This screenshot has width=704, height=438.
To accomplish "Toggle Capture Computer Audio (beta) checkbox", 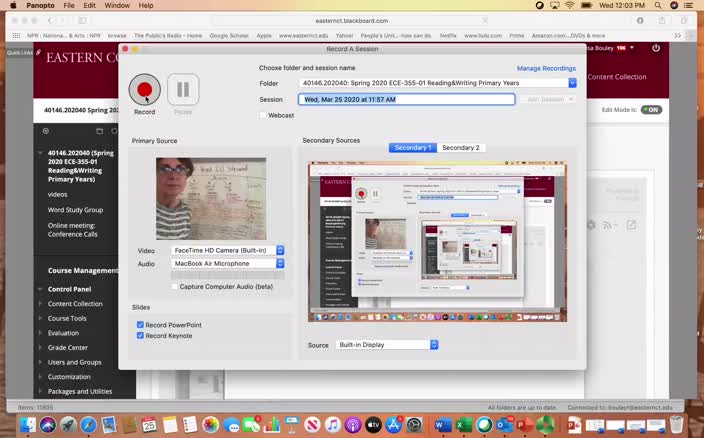I will point(173,286).
